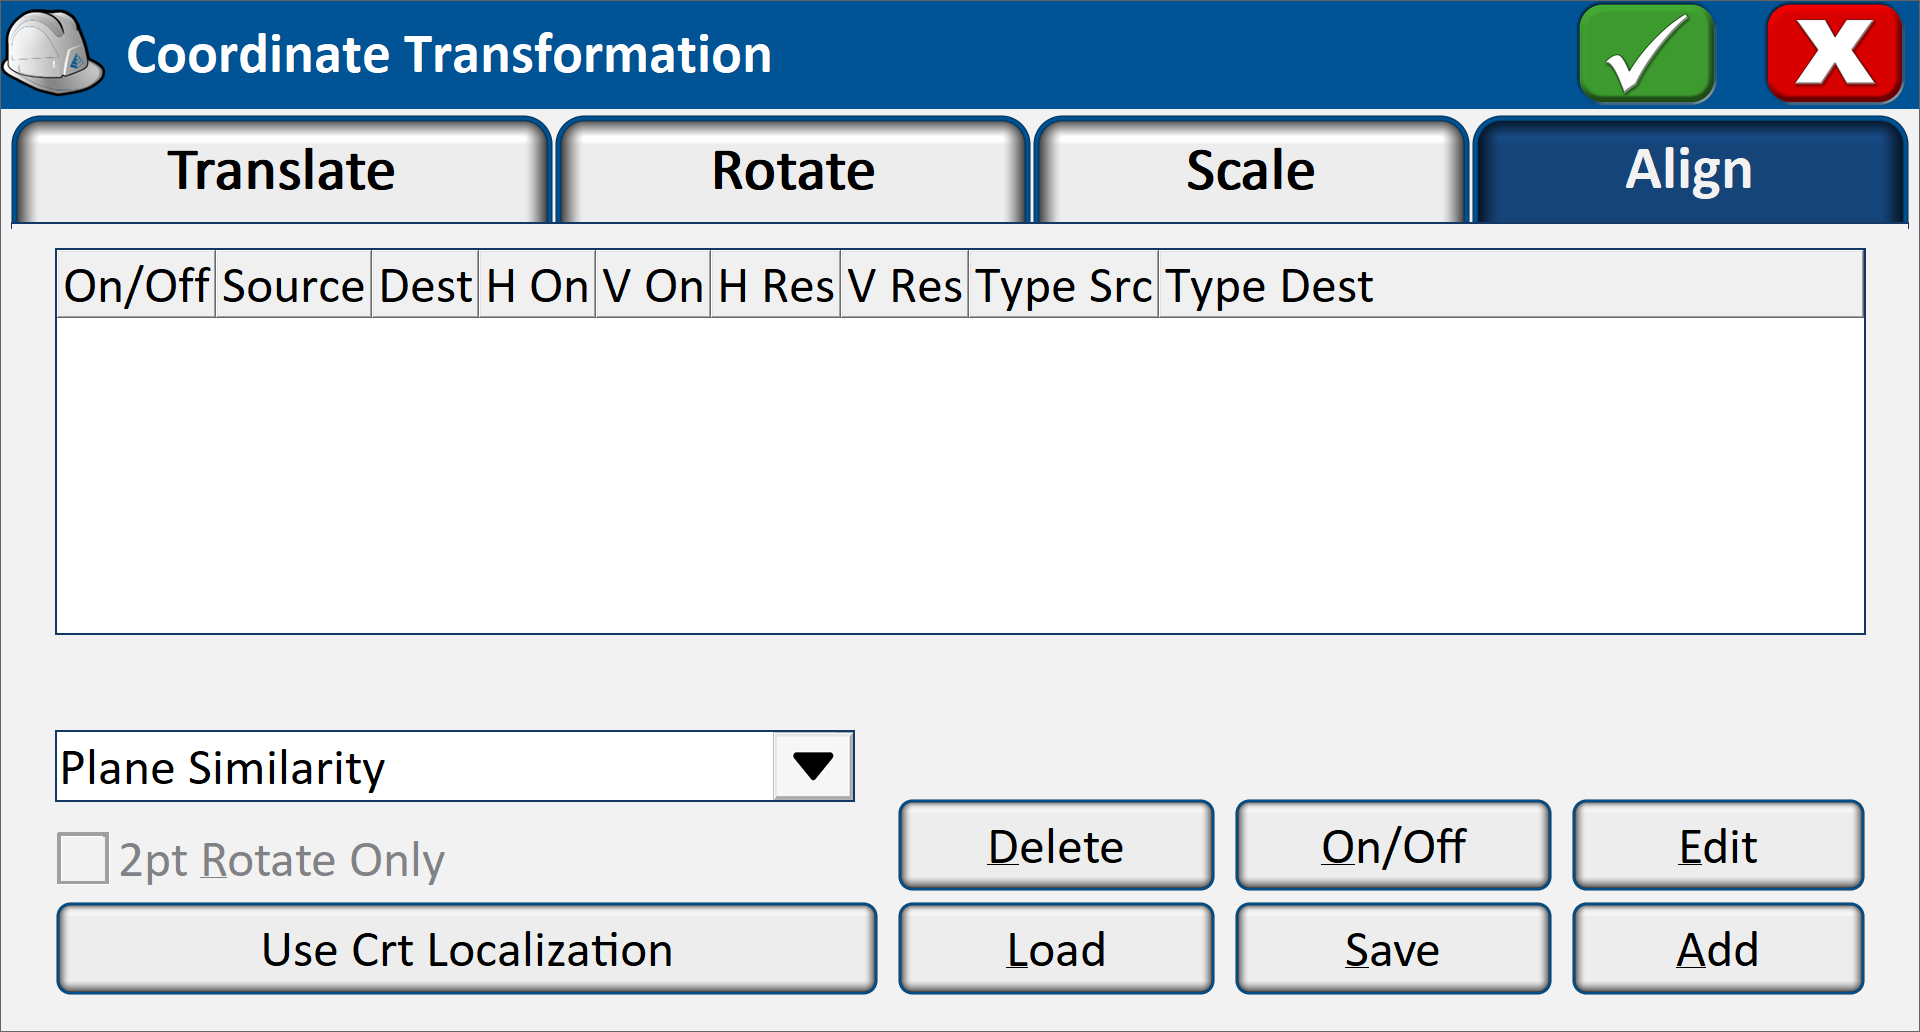Confirm with the green checkmark button
1920x1032 pixels.
pos(1646,53)
